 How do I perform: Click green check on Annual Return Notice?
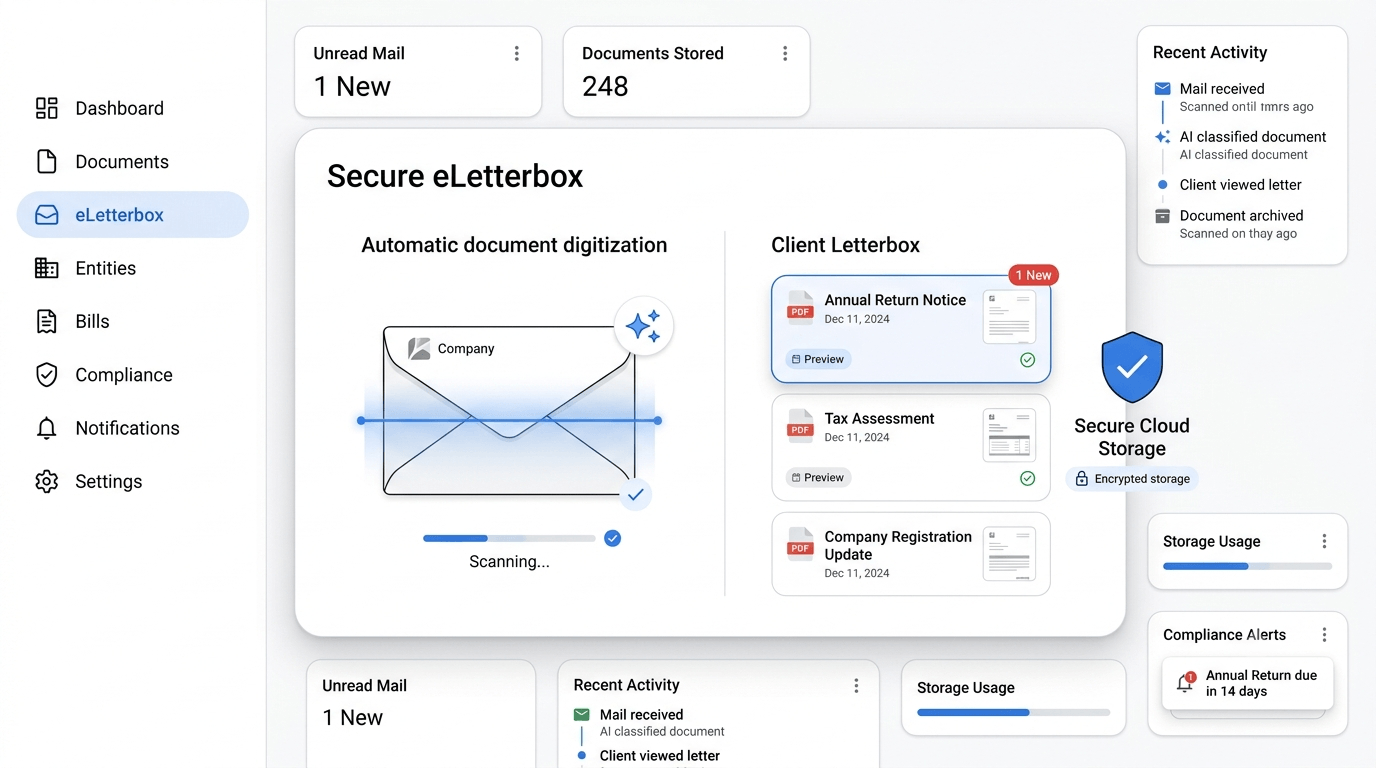click(x=1027, y=360)
